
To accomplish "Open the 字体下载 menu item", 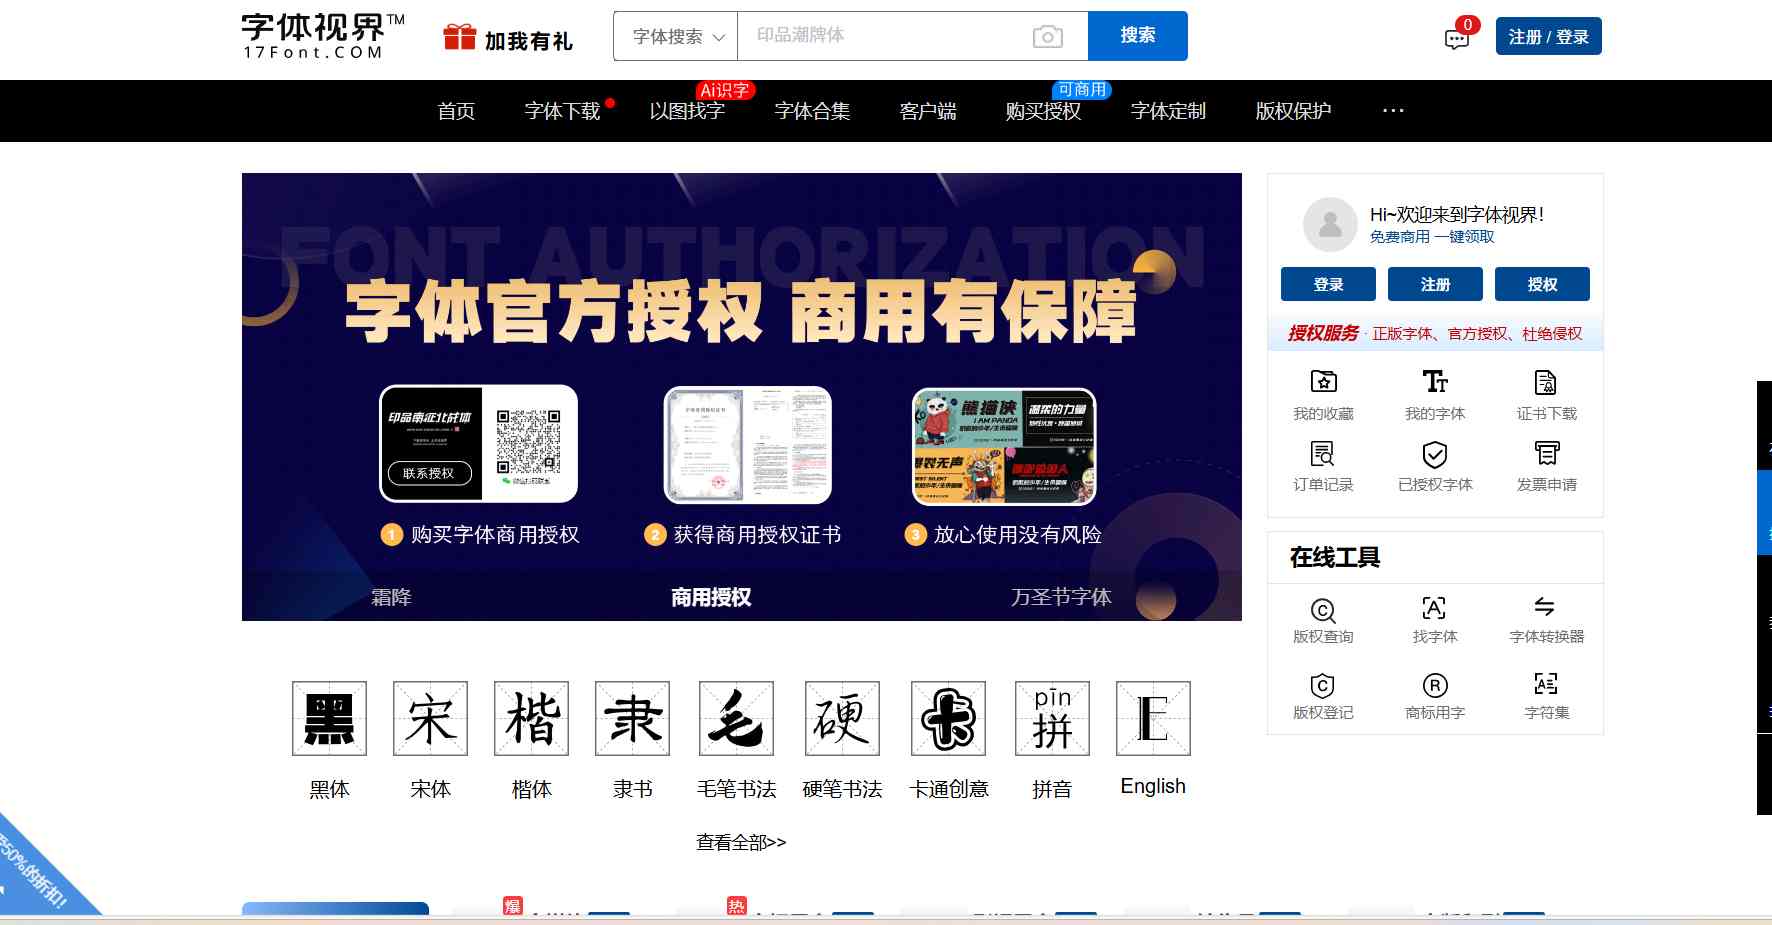I will coord(563,111).
